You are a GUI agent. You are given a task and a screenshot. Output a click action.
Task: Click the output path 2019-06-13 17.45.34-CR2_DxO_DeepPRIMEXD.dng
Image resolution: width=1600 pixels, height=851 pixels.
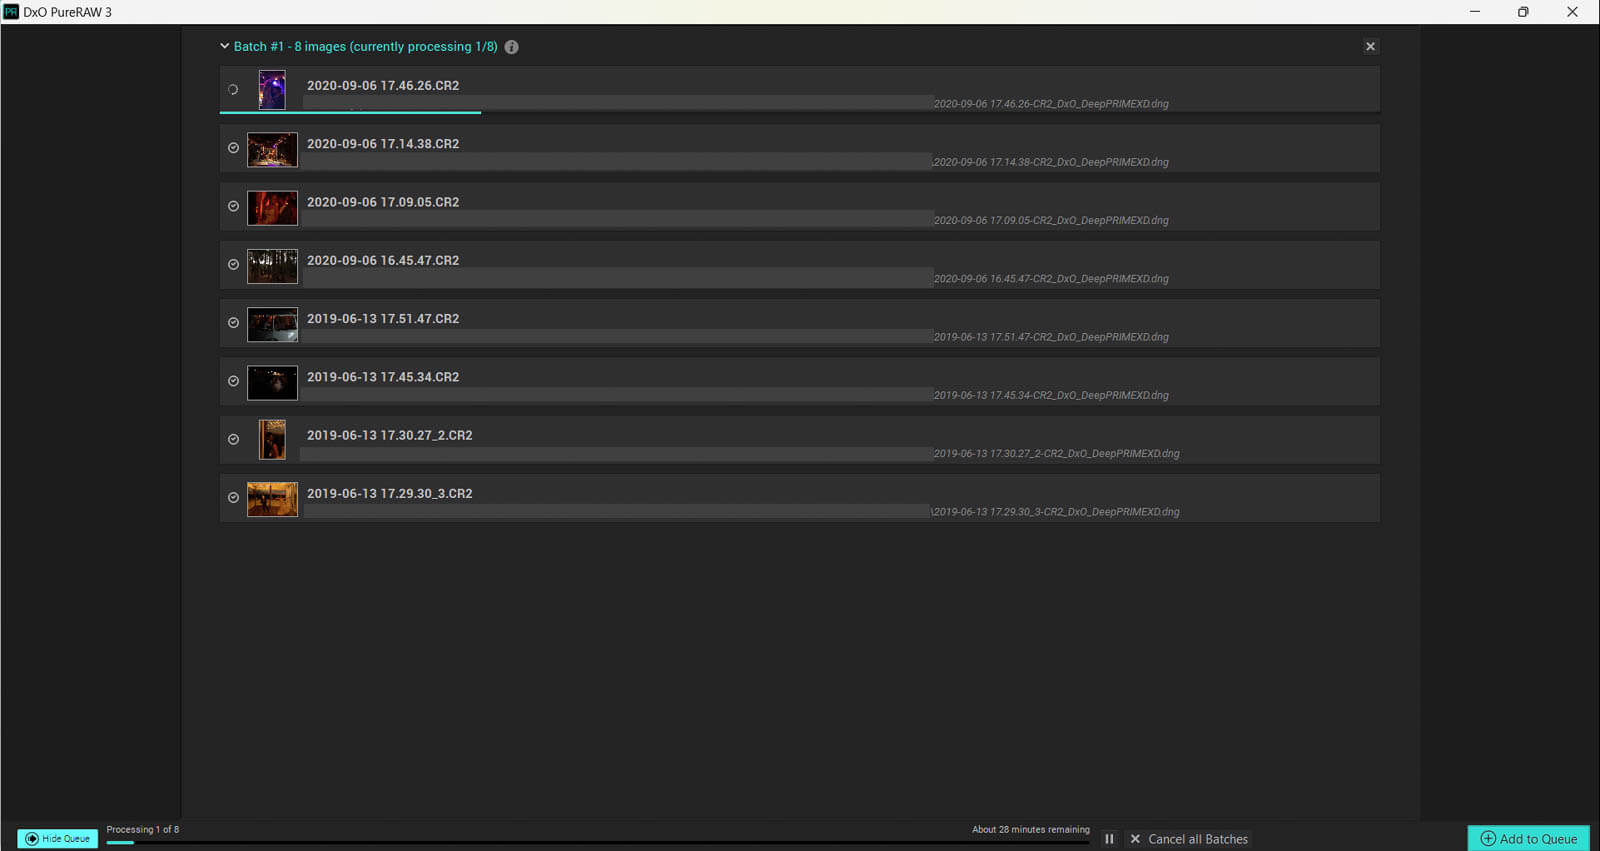(1051, 395)
